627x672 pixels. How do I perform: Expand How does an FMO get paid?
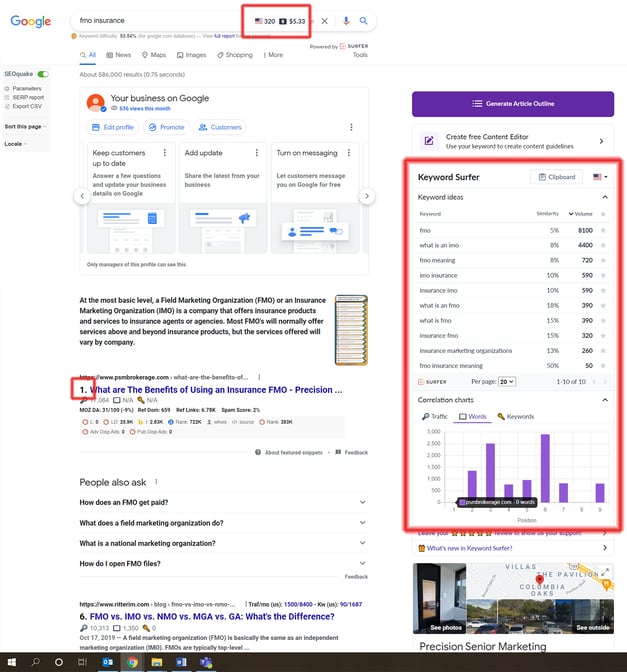tap(223, 502)
